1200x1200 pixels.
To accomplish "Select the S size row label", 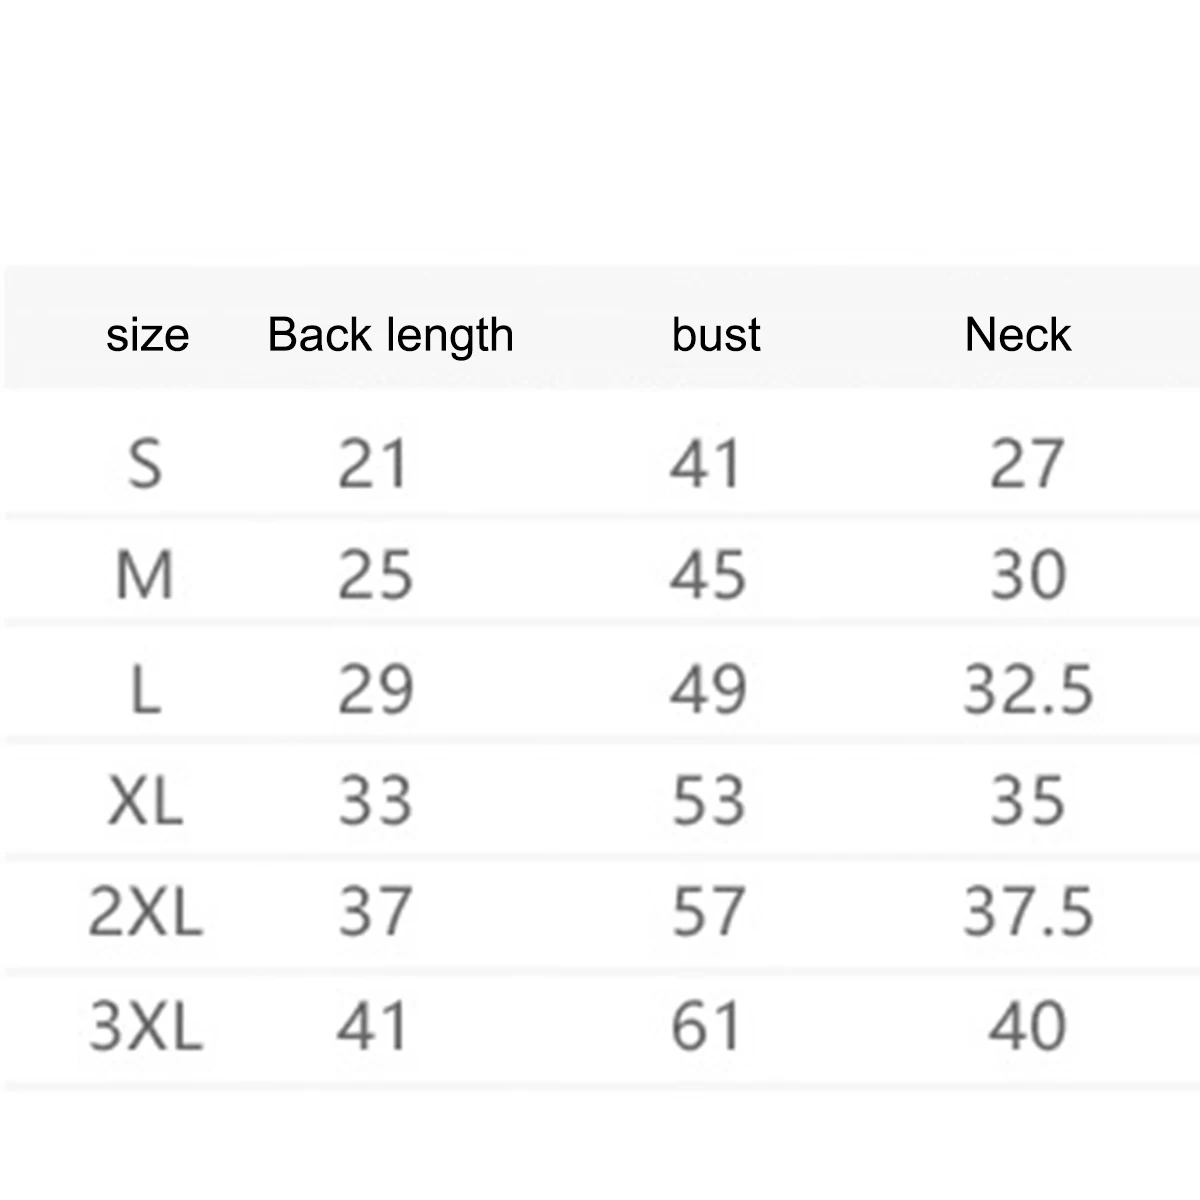I will click(145, 464).
